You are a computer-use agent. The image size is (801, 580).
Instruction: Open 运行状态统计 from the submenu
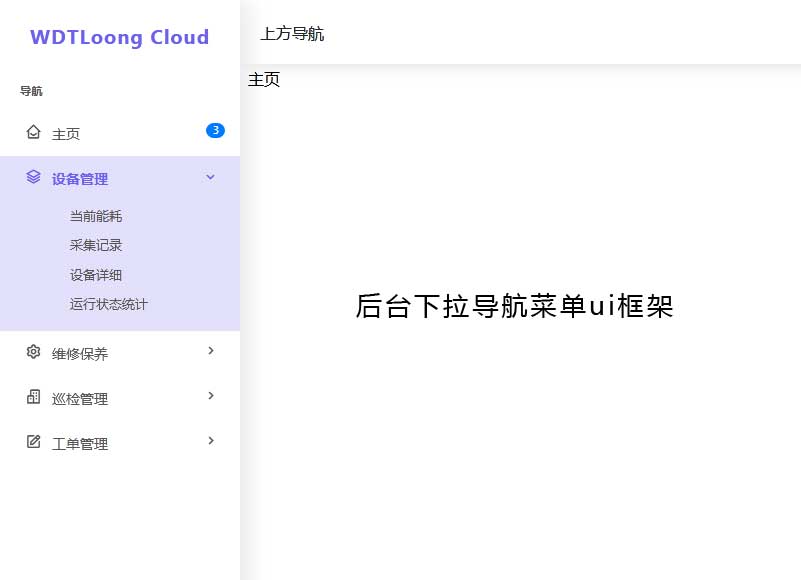tap(109, 304)
